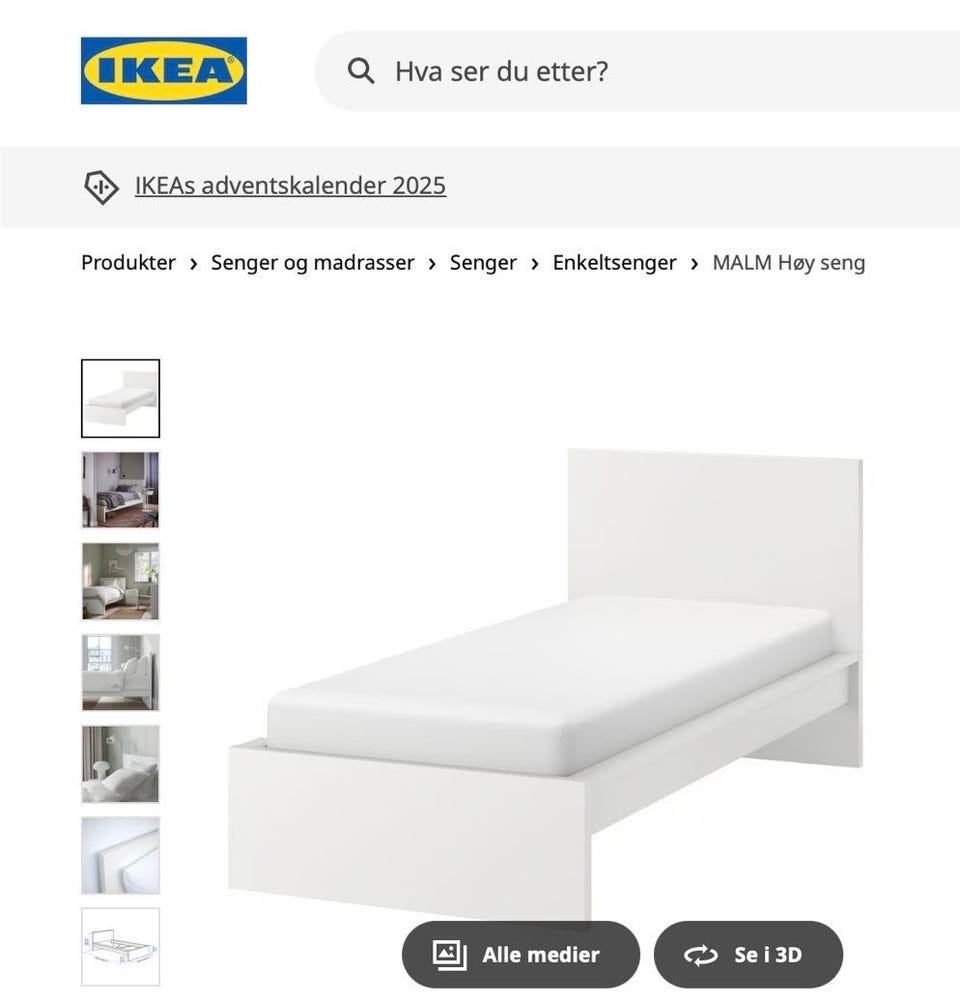Open the Enkeltsenger breadcrumb link
The height and width of the screenshot is (1001, 960).
click(615, 262)
